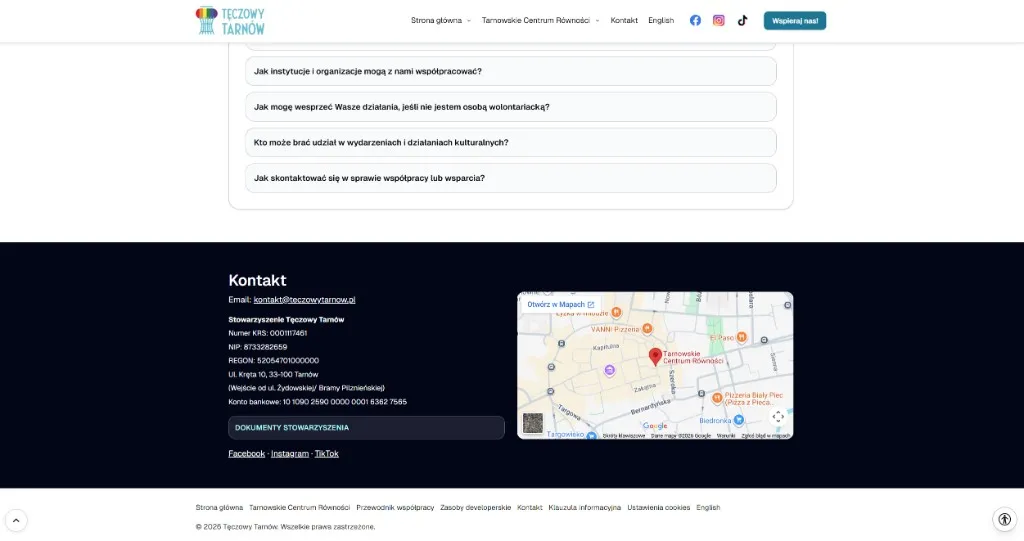The image size is (1024, 541).
Task: Click the Warunki link on the map
Action: 726,436
